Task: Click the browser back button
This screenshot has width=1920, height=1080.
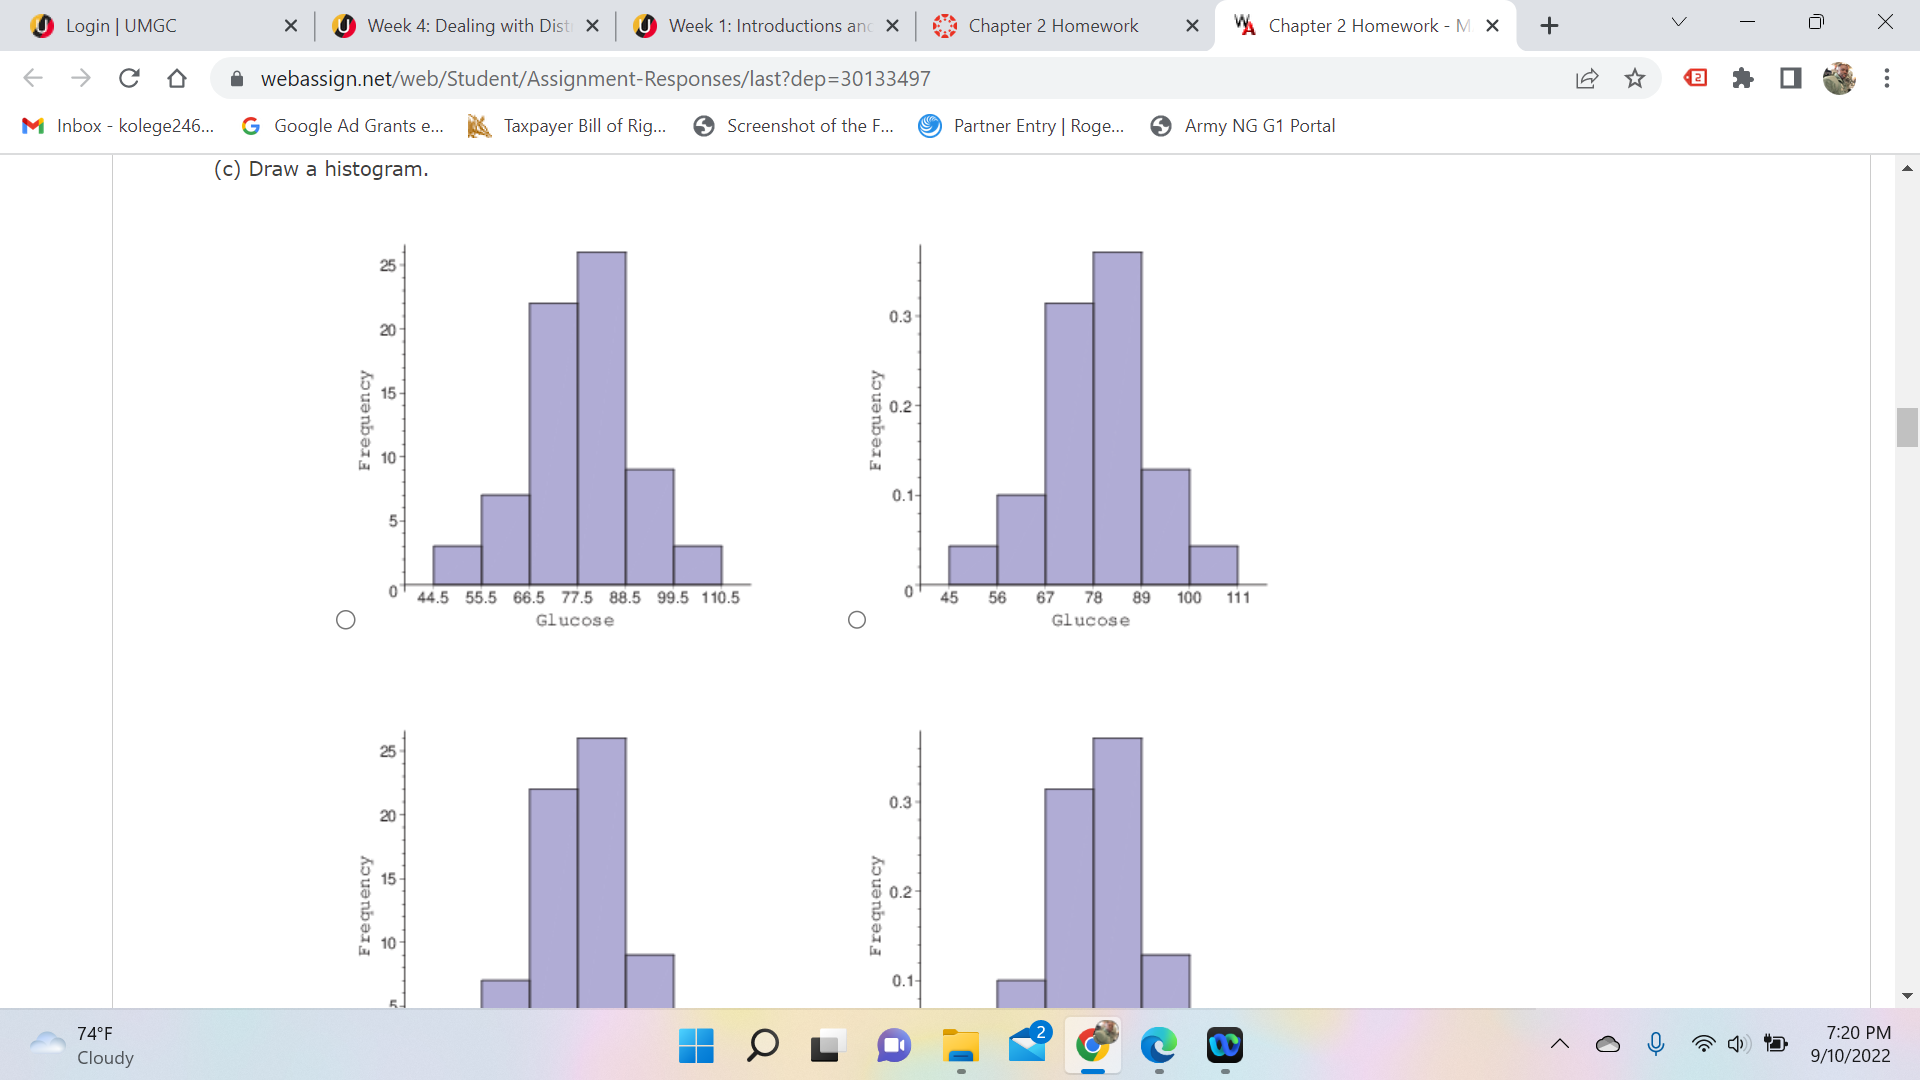Action: (x=33, y=78)
